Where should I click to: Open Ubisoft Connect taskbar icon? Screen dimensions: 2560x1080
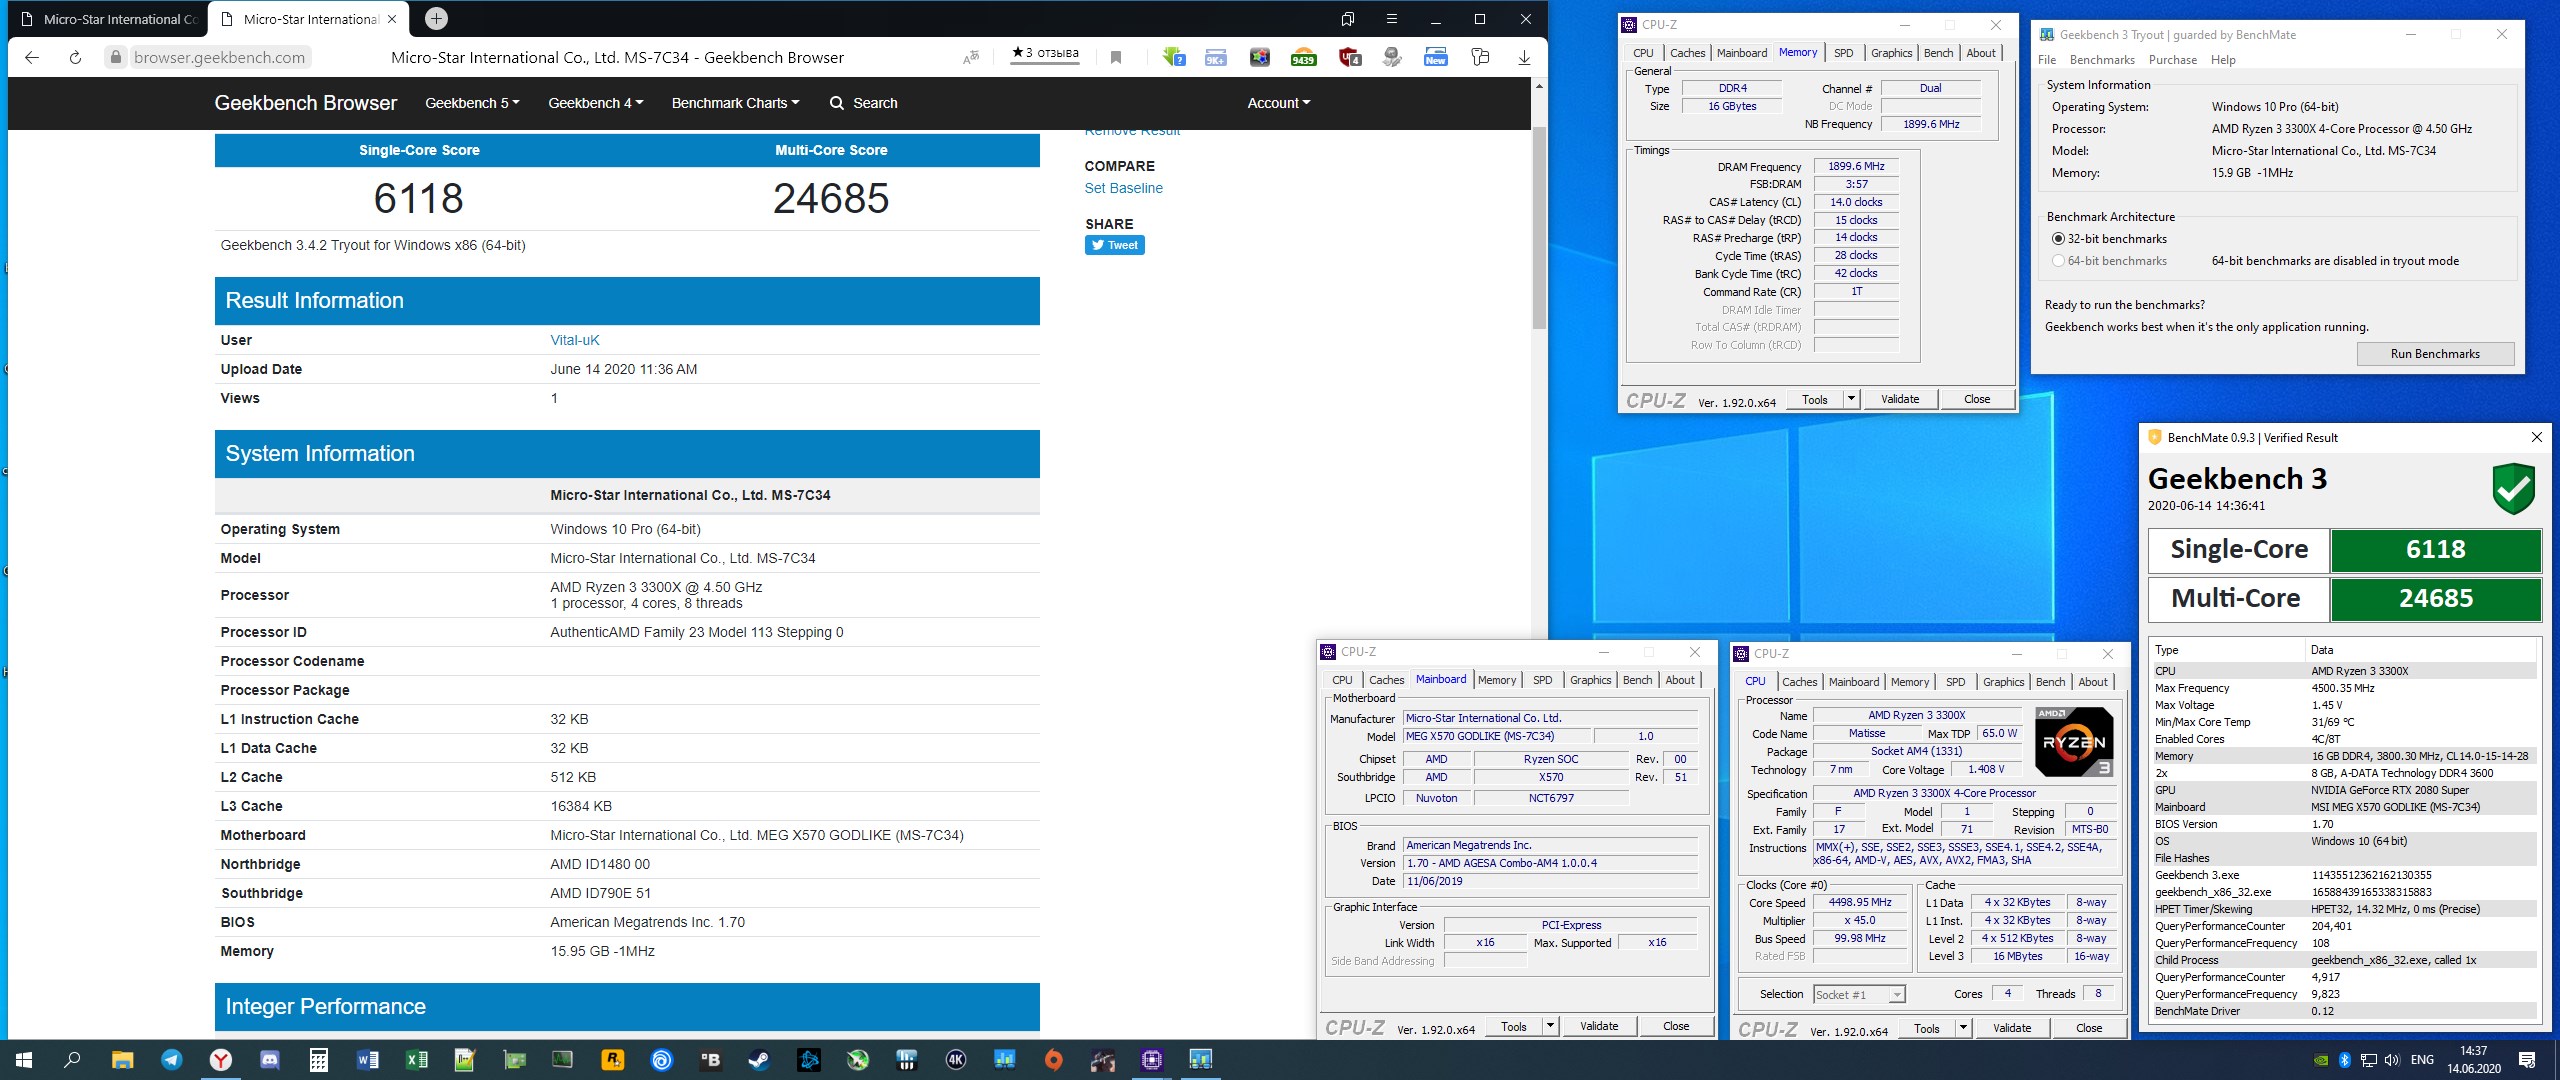coord(661,1060)
